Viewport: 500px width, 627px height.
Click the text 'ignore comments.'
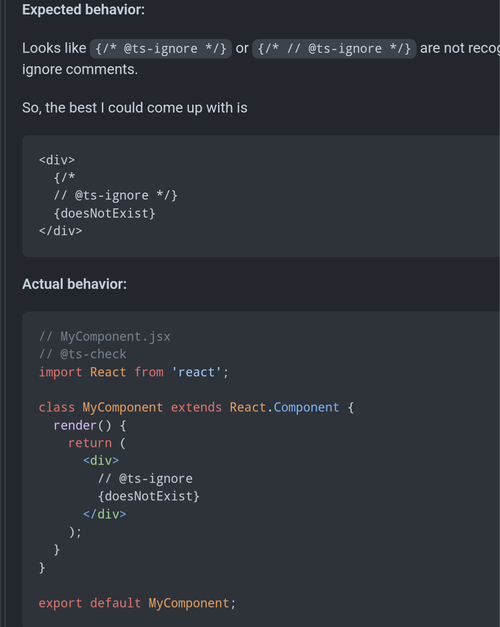(80, 70)
